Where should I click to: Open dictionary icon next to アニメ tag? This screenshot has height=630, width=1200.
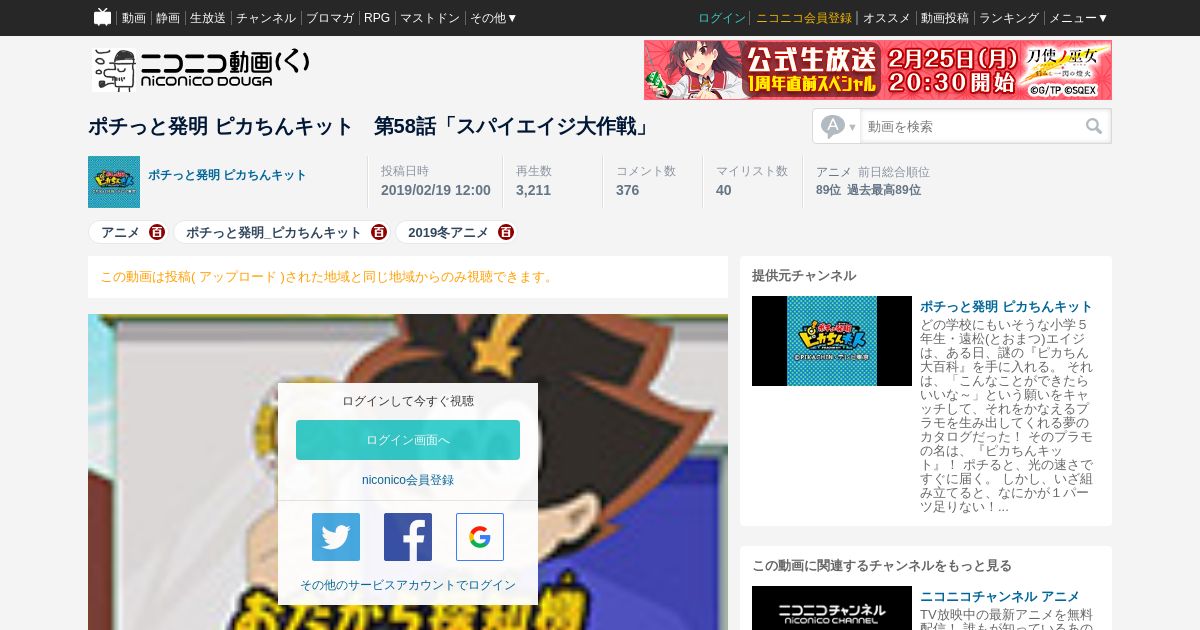point(157,232)
